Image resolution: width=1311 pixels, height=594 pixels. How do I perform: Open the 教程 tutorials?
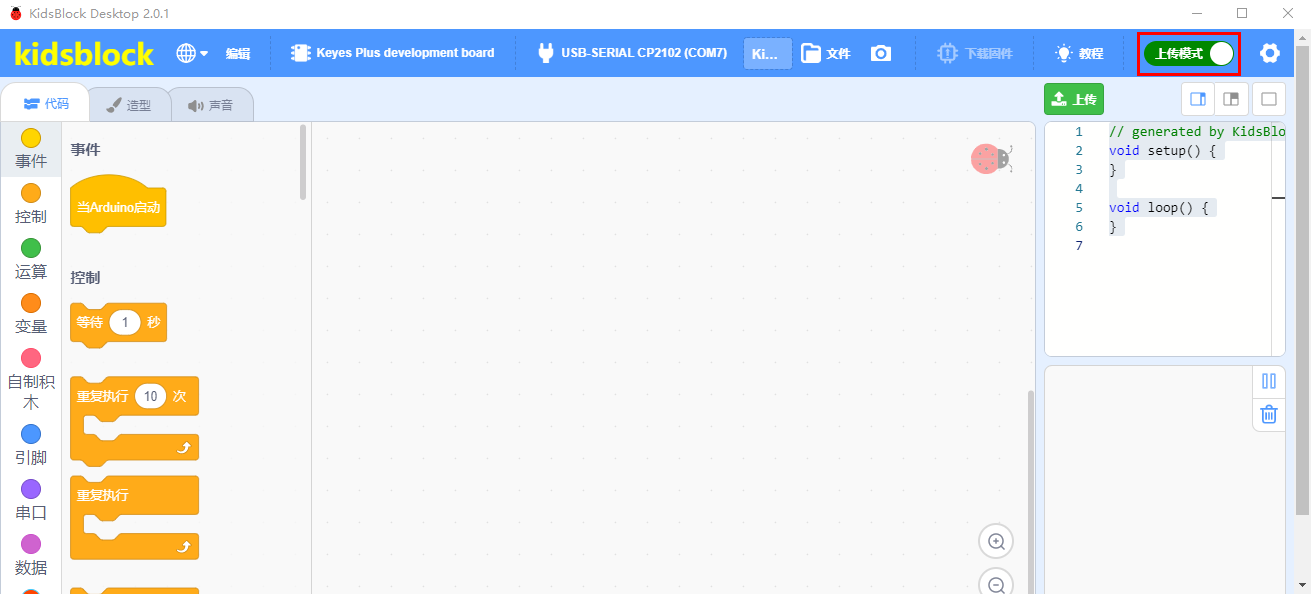(x=1079, y=53)
